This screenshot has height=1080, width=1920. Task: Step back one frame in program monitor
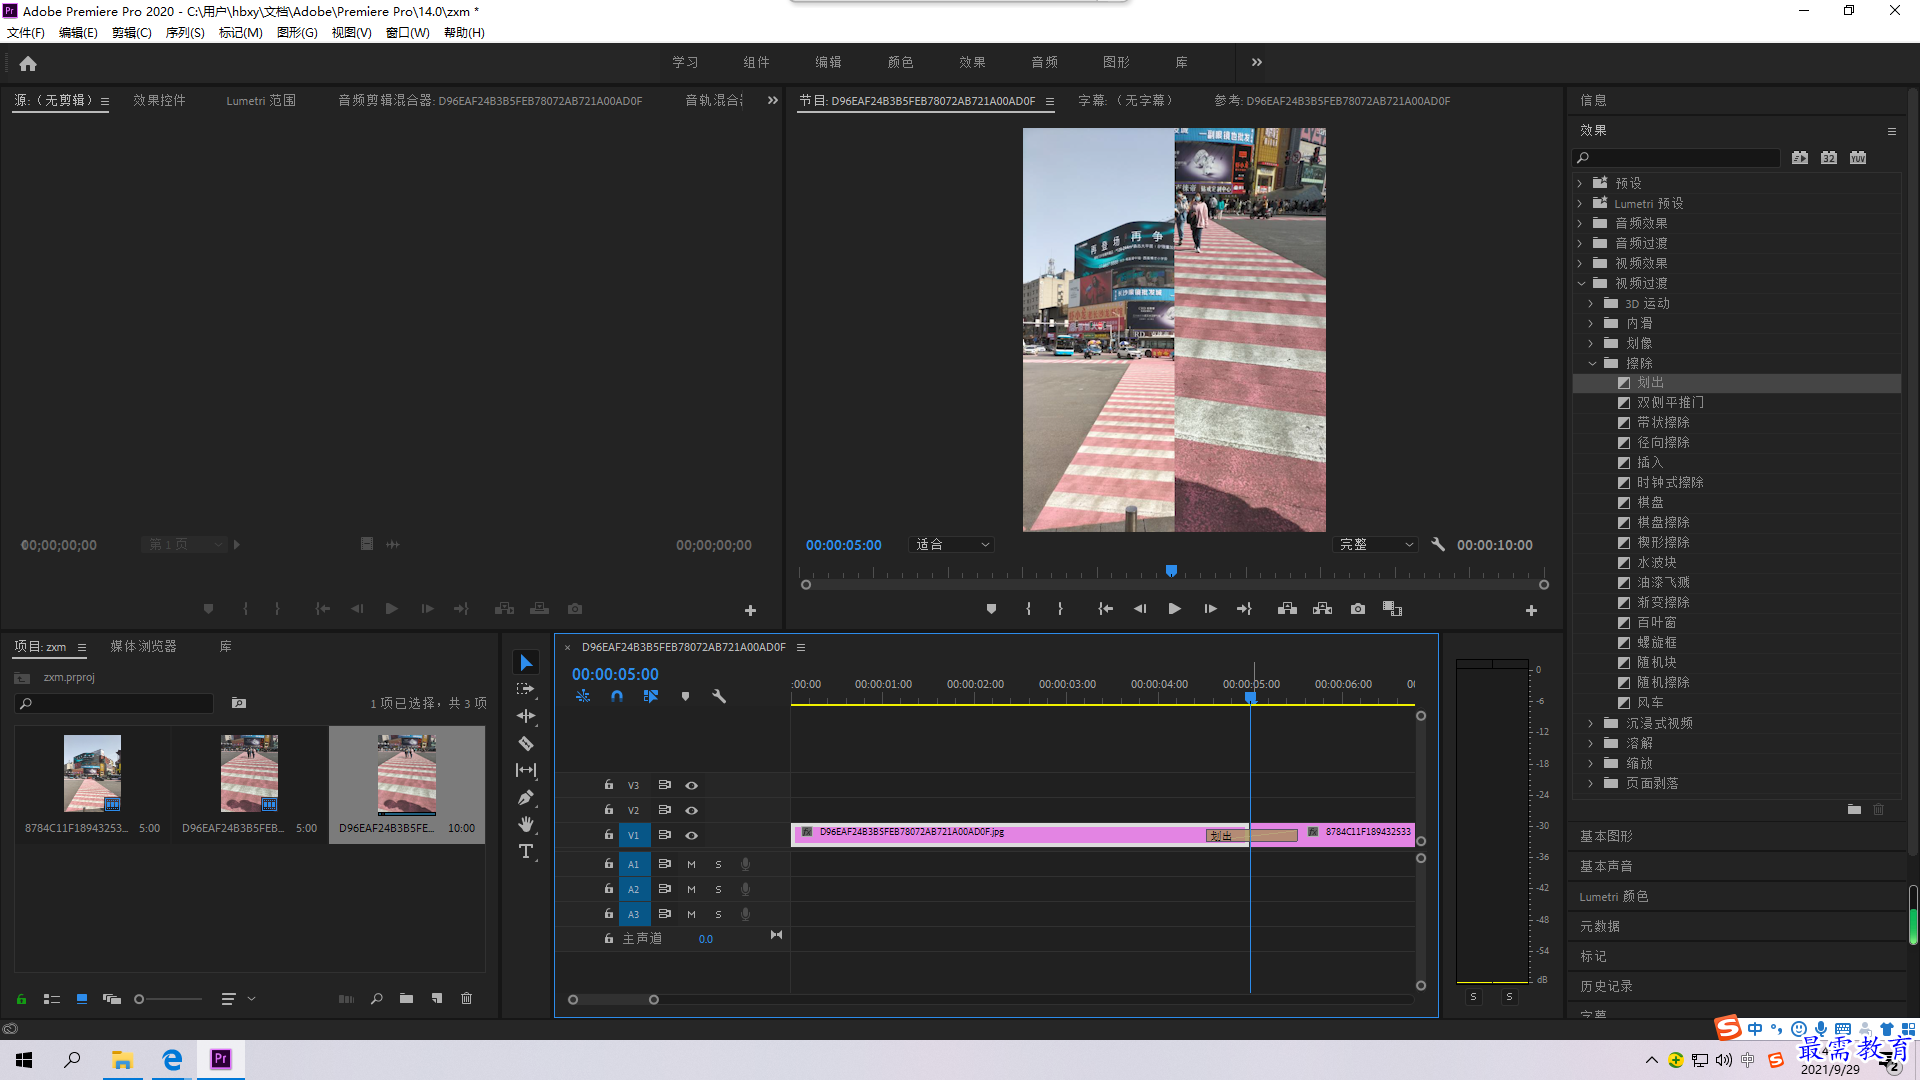(x=1140, y=609)
